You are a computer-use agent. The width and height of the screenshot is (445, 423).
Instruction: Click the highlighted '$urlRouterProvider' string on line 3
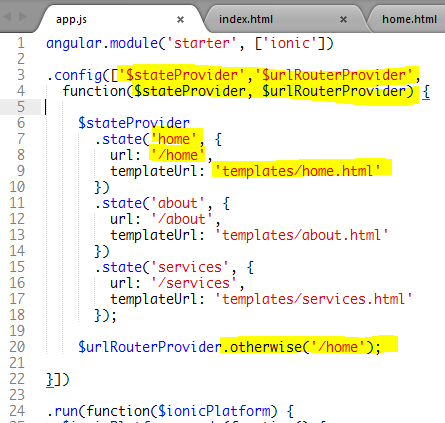click(334, 75)
